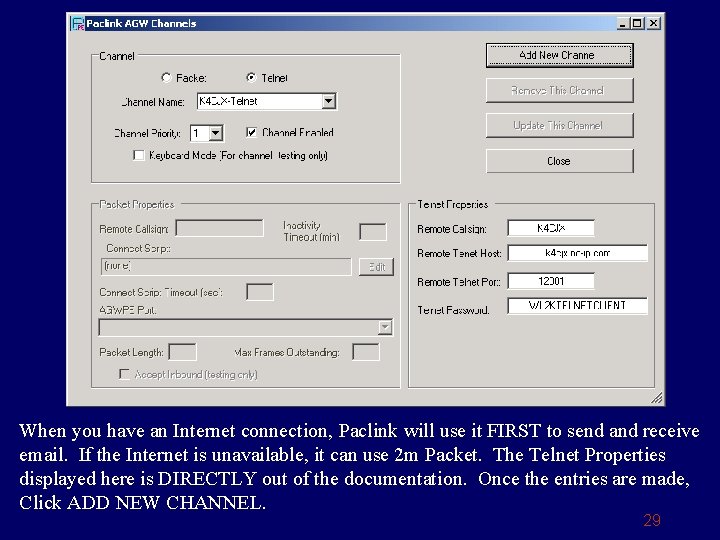The height and width of the screenshot is (540, 720).
Task: Click the window resize grip corner
Action: tap(657, 398)
